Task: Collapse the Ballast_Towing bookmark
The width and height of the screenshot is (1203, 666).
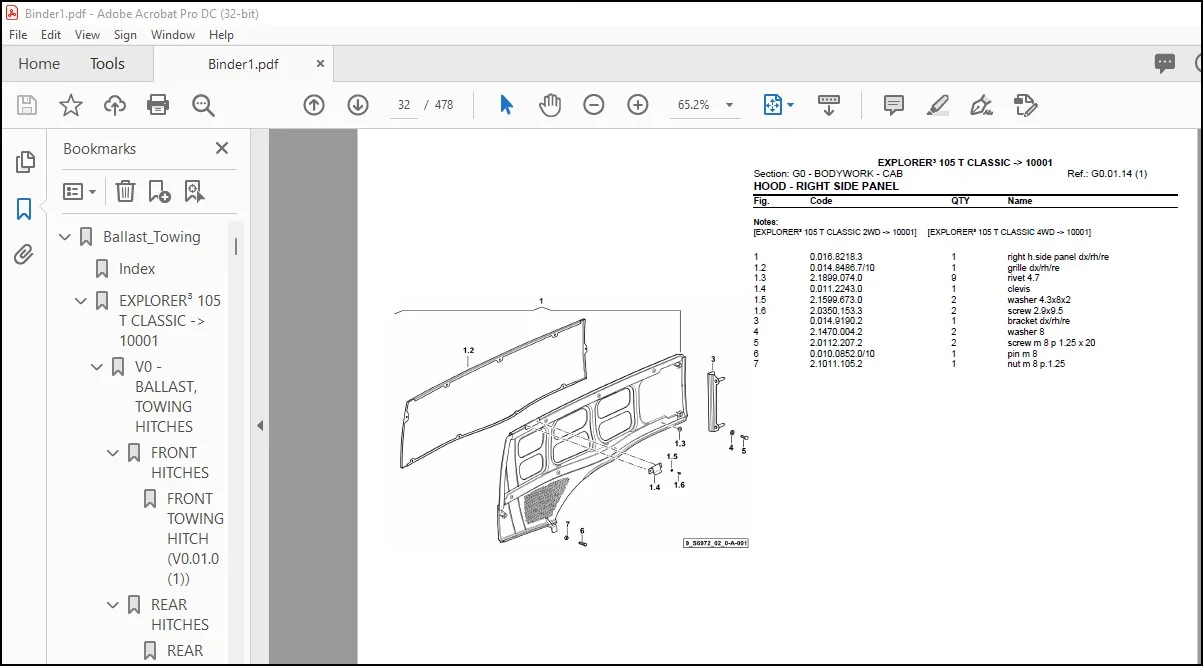Action: pyautogui.click(x=66, y=237)
